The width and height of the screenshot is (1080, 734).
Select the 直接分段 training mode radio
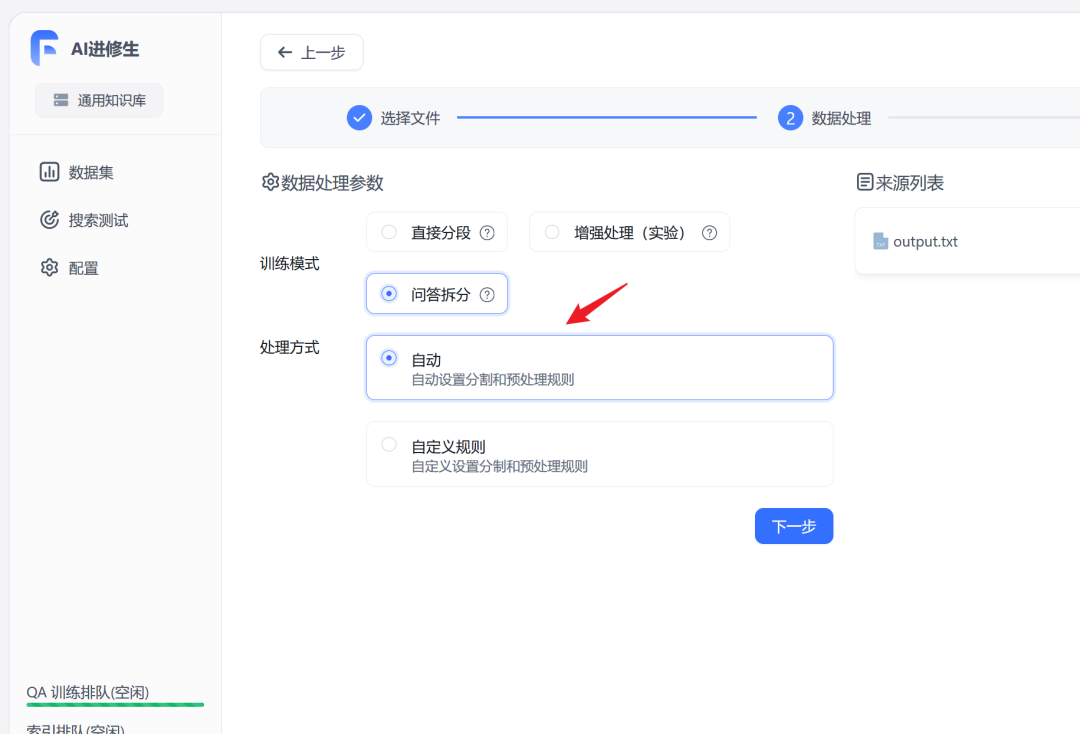point(389,232)
